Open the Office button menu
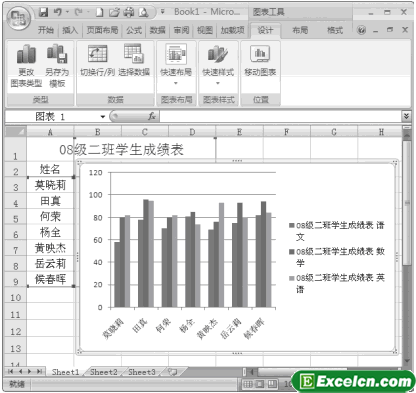Screen dimensions: 416x393 pyautogui.click(x=19, y=18)
